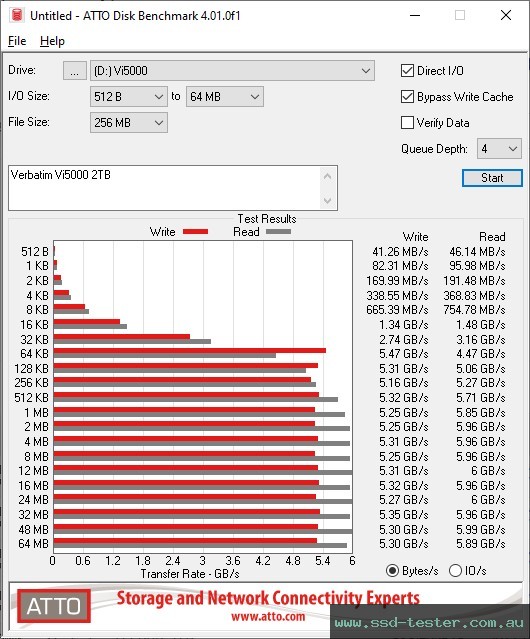Click the gray Read legend swatch
Viewport: 530px width, 639px height.
coord(278,231)
